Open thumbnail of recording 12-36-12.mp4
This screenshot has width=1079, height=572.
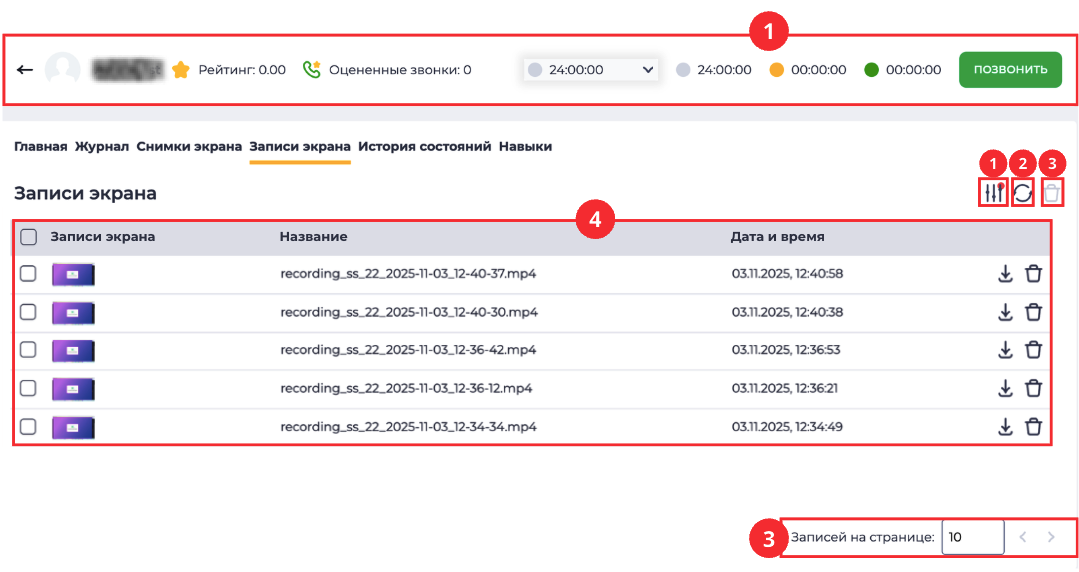(x=74, y=390)
